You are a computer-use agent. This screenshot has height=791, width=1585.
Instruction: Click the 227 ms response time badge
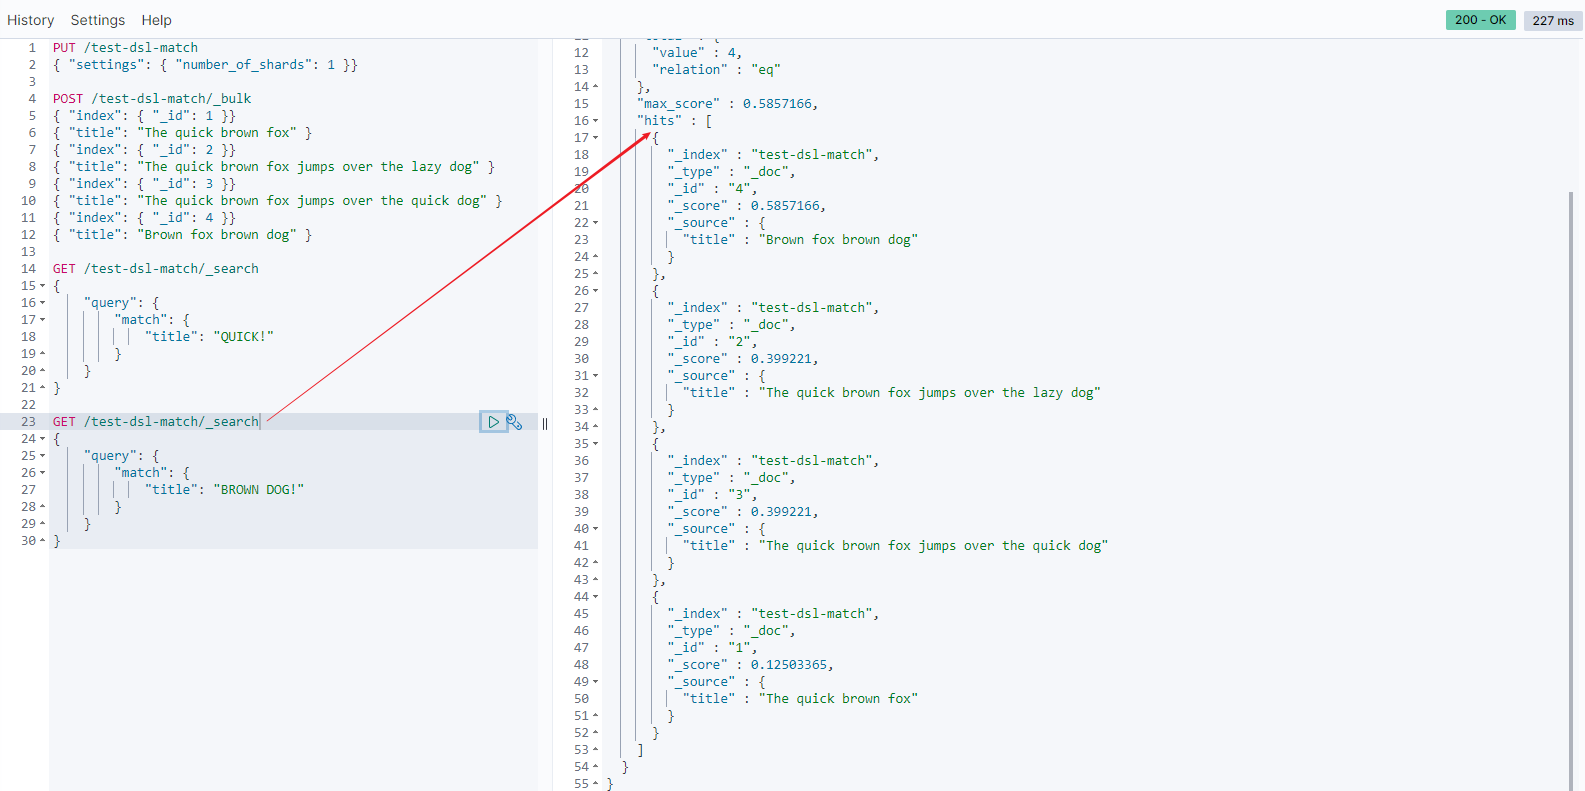coord(1552,20)
